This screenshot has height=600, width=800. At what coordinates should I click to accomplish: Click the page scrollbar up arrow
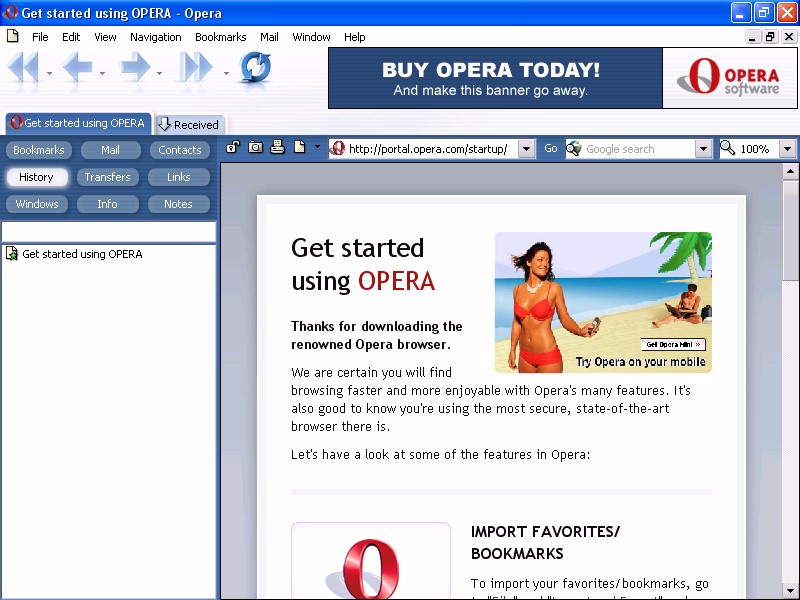pos(790,171)
